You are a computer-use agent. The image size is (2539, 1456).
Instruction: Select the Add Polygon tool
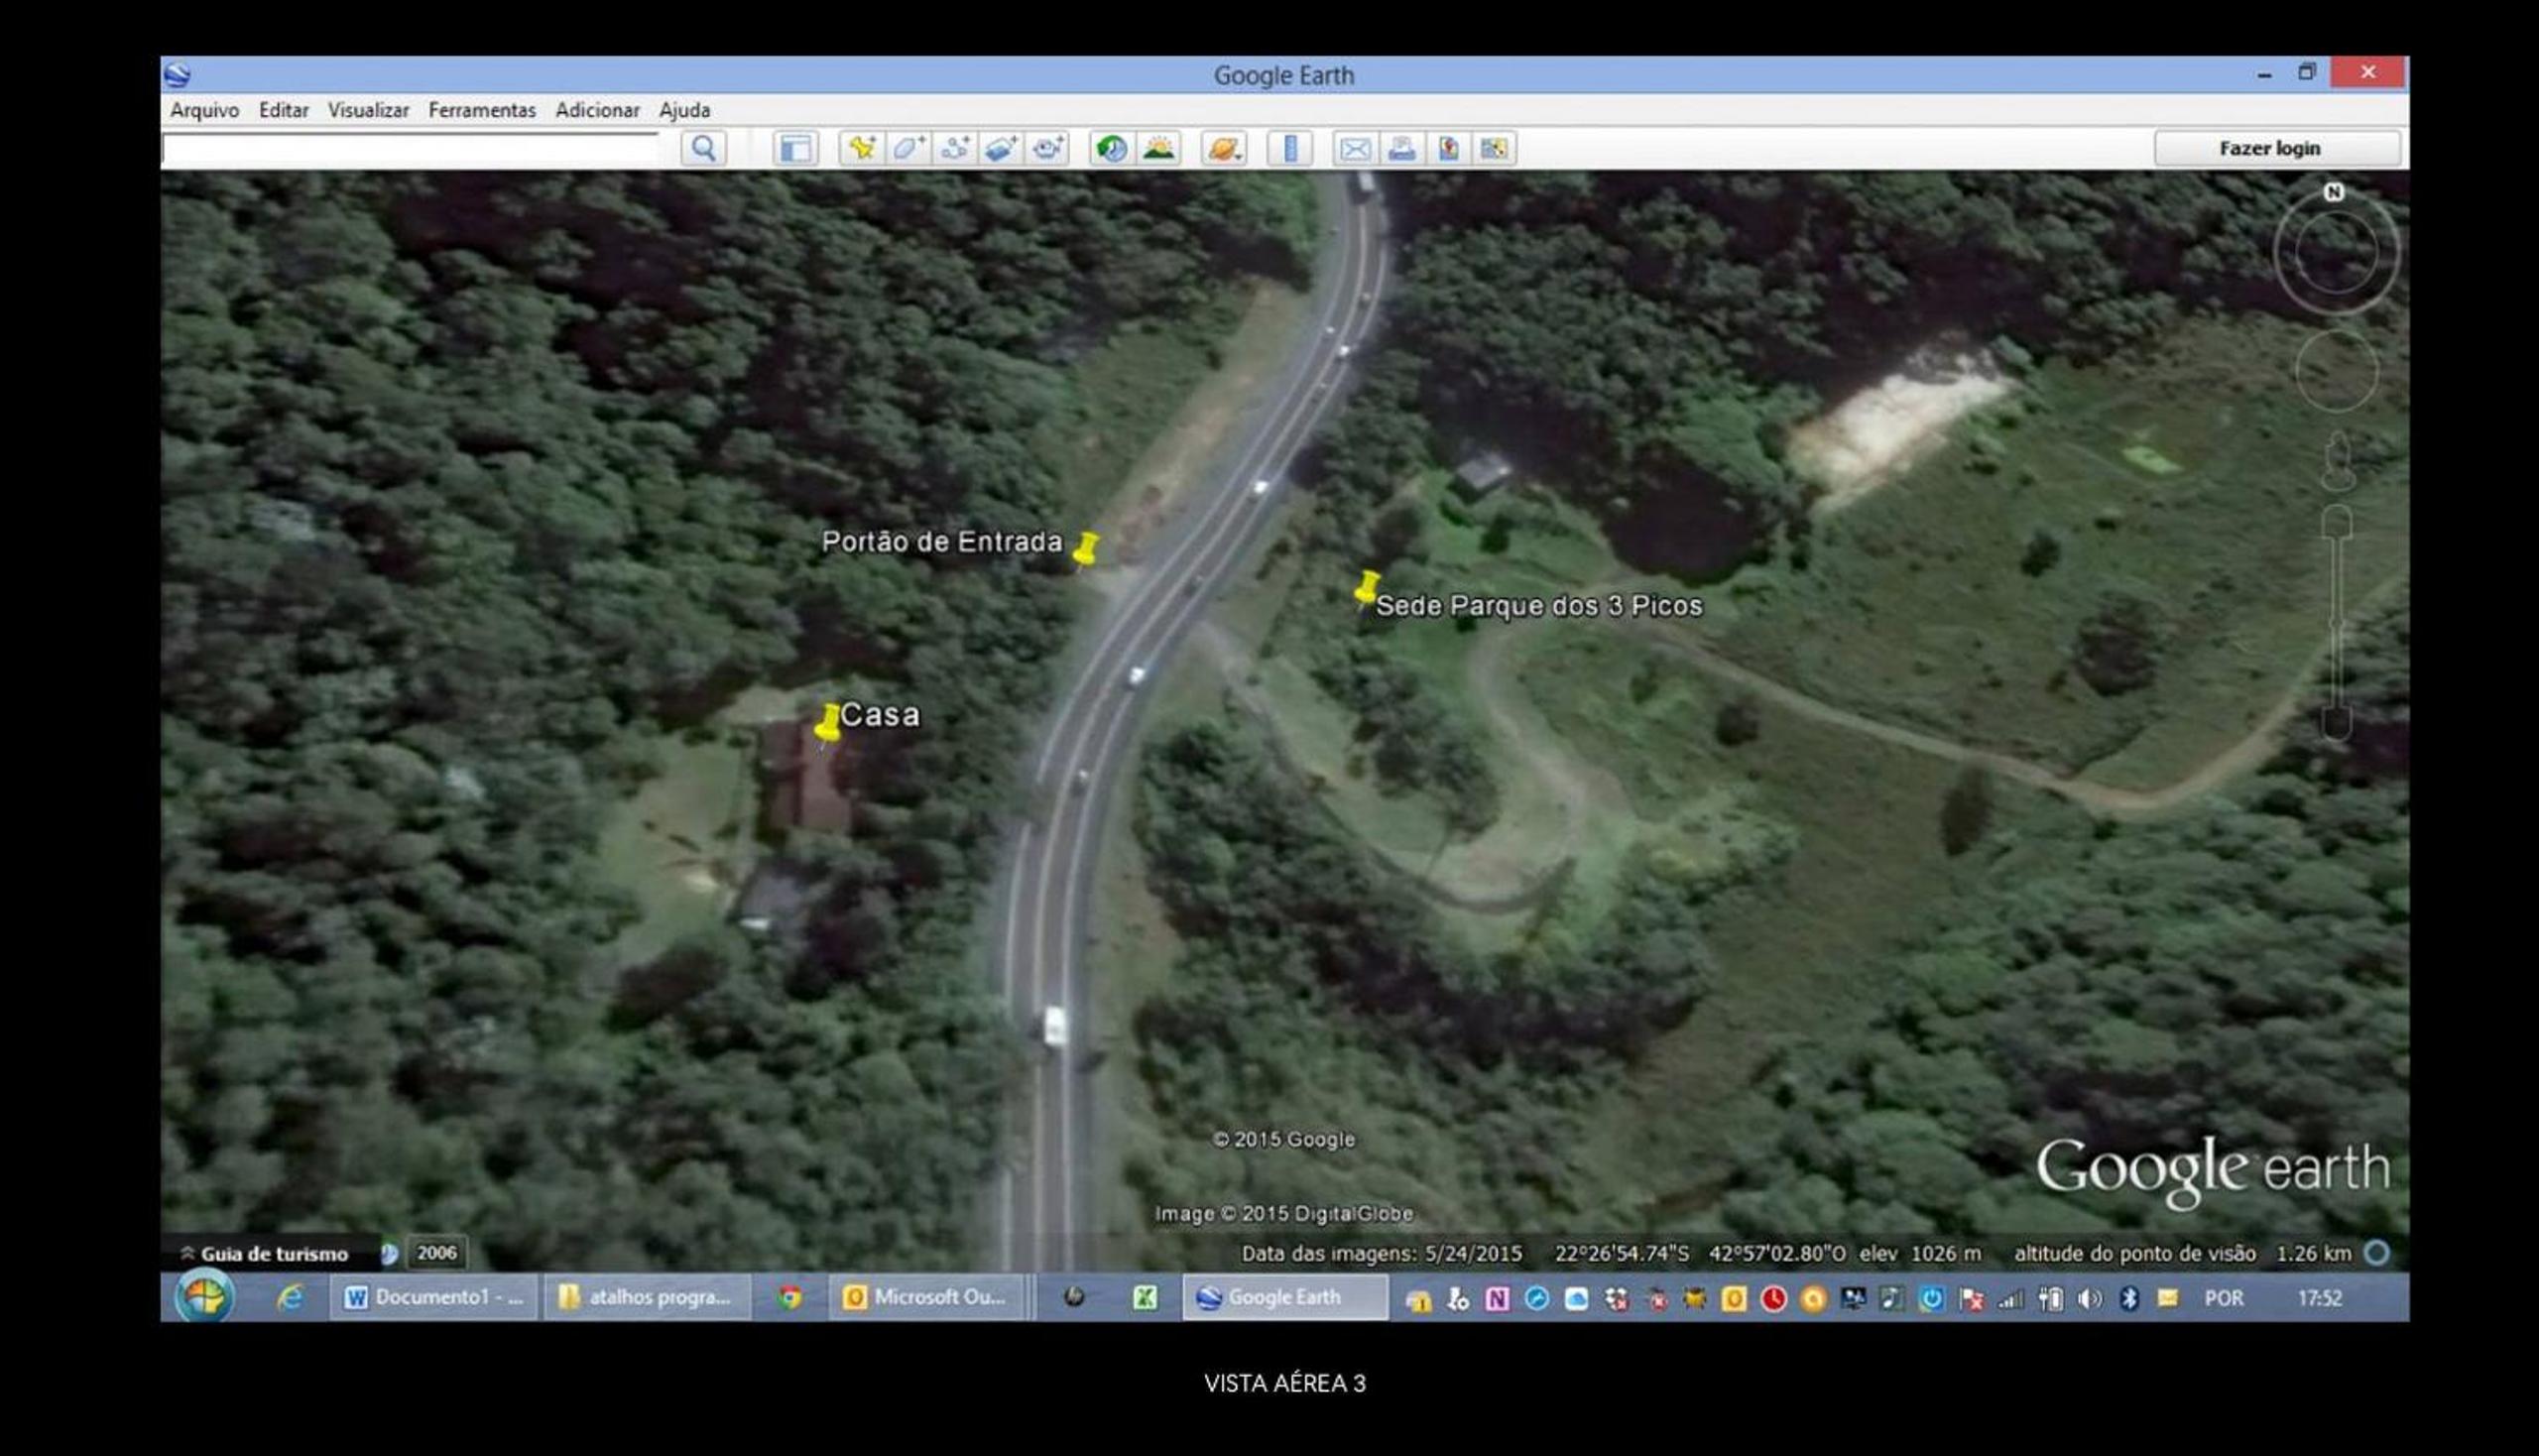click(908, 149)
